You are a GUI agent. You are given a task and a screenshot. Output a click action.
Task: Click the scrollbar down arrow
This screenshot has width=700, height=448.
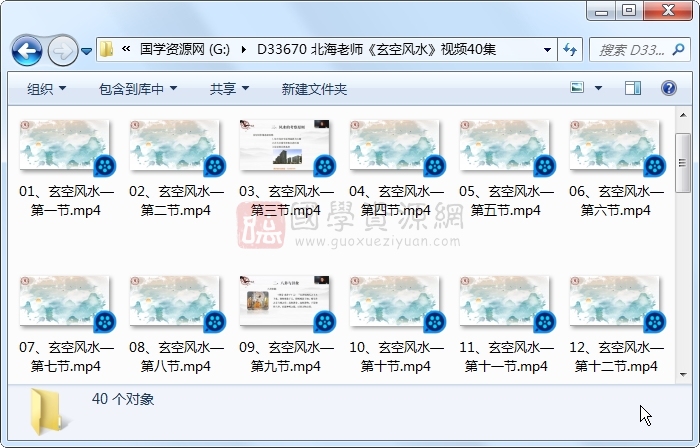click(683, 375)
